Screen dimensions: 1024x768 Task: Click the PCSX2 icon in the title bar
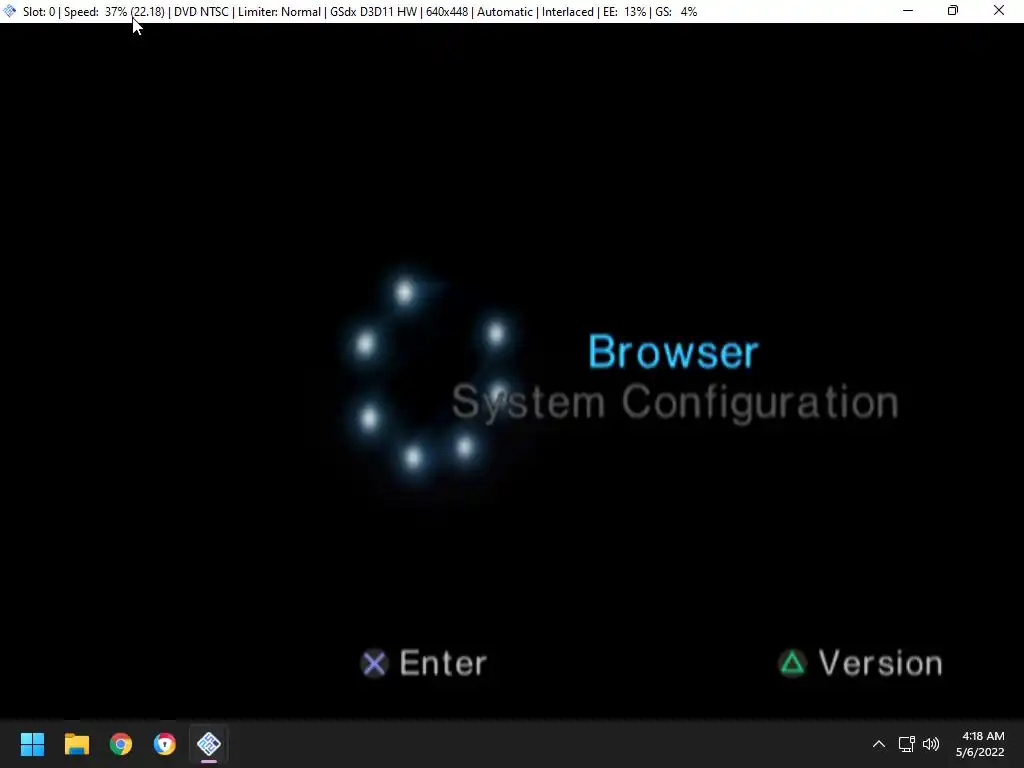tap(10, 11)
